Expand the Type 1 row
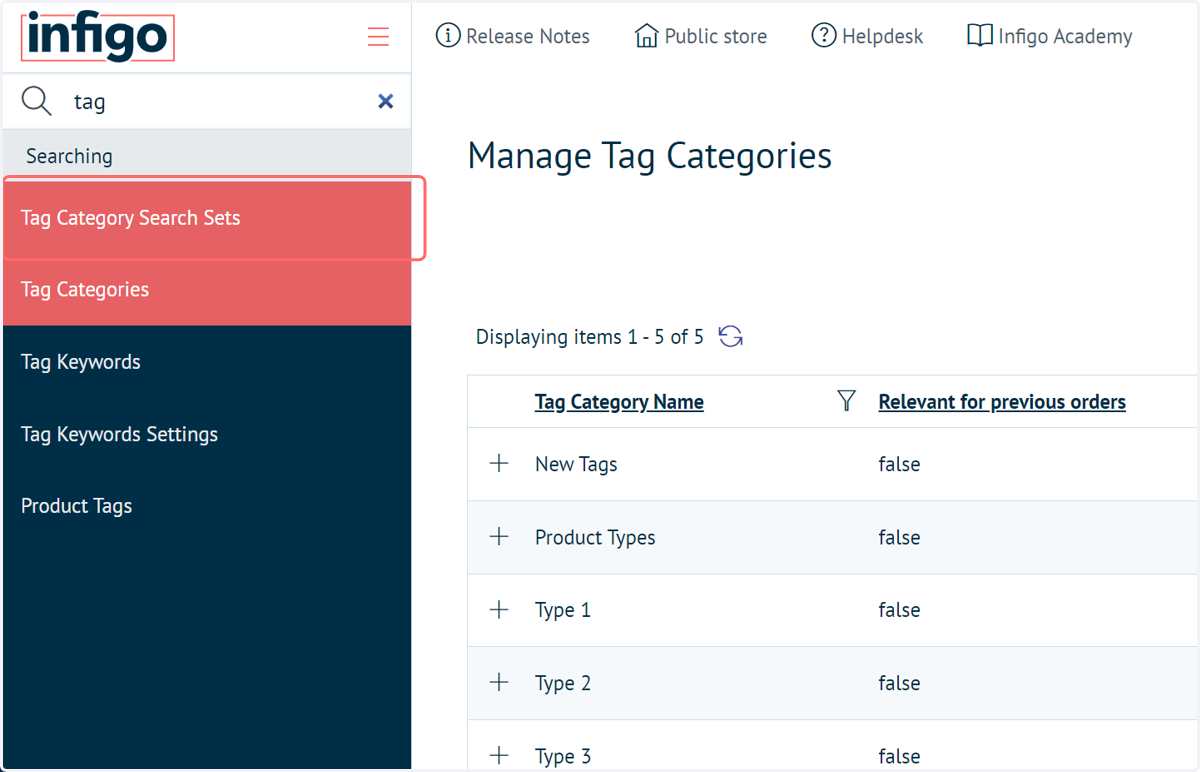1200x772 pixels. click(x=499, y=610)
